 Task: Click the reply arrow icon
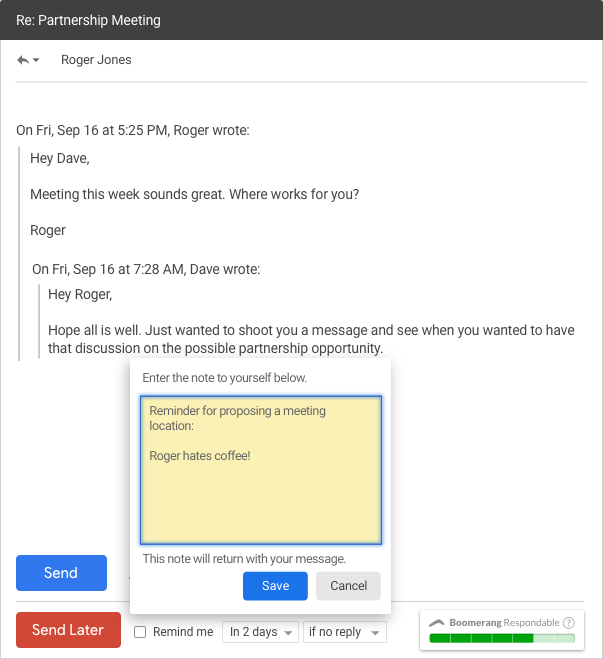pos(22,60)
